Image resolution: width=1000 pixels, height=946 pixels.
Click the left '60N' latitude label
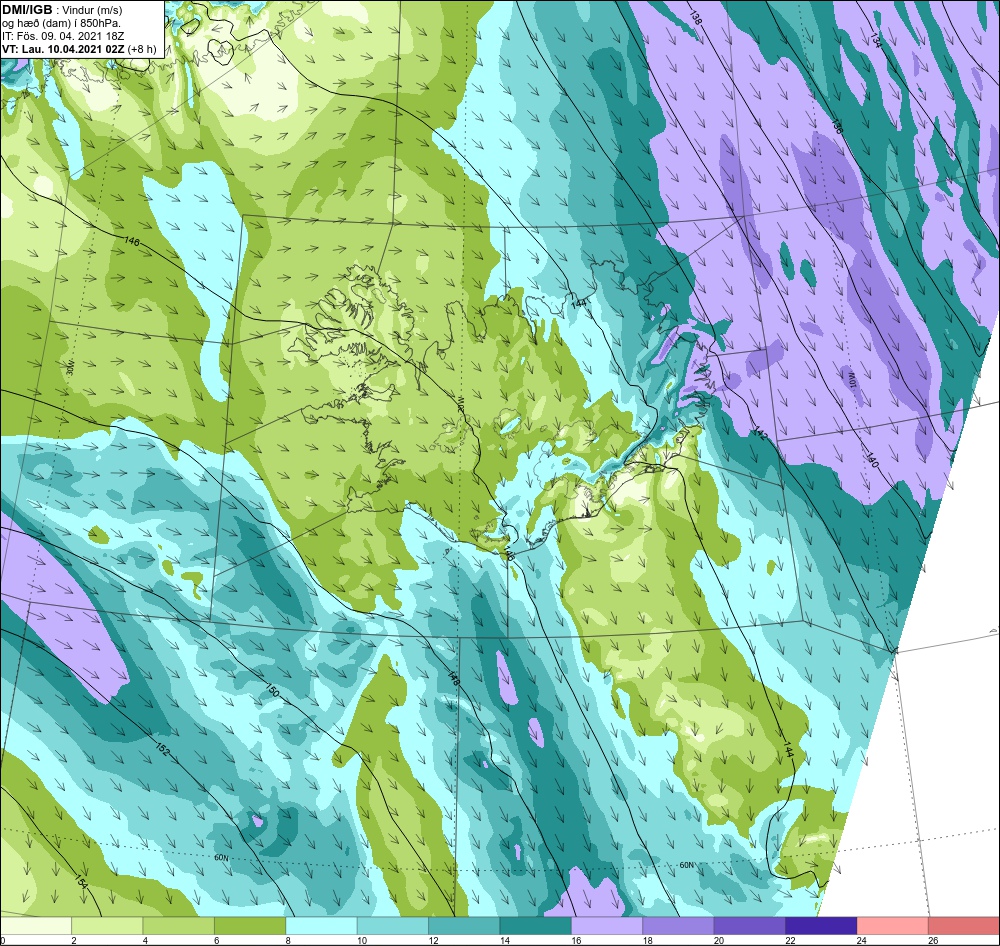coord(221,858)
